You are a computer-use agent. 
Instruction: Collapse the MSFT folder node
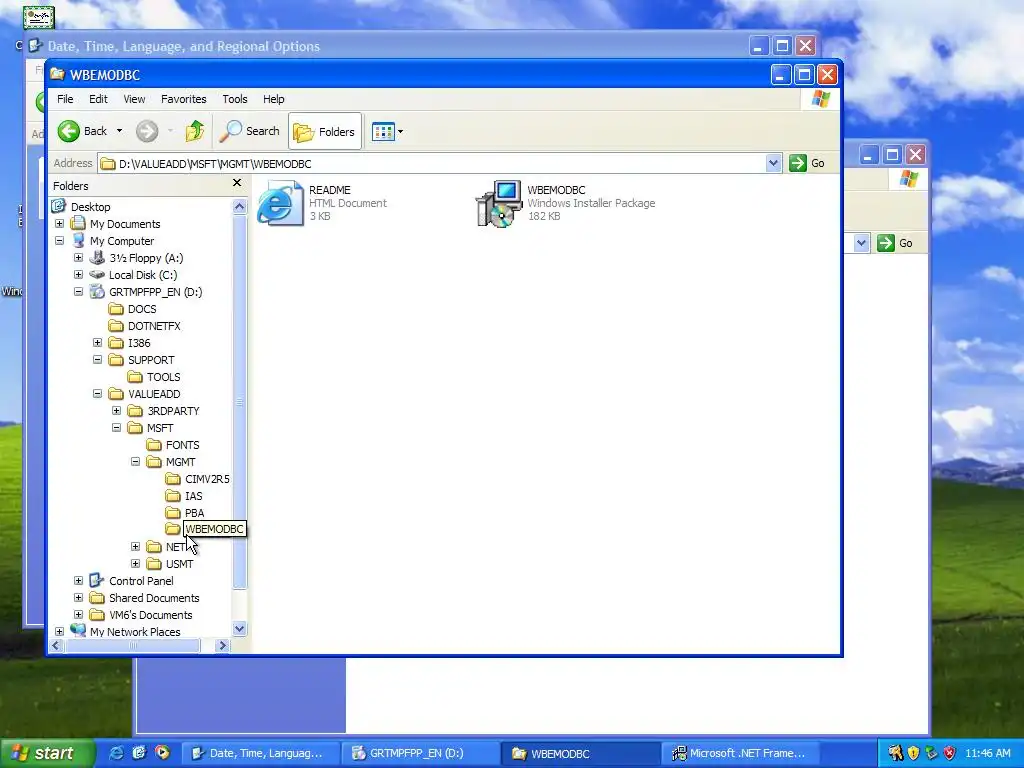point(116,427)
